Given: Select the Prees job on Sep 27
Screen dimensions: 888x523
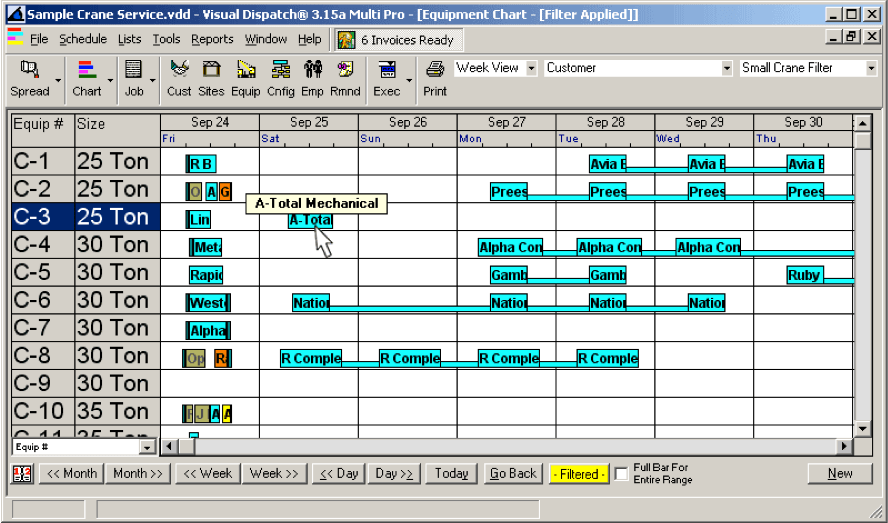Looking at the screenshot, I should point(509,192).
